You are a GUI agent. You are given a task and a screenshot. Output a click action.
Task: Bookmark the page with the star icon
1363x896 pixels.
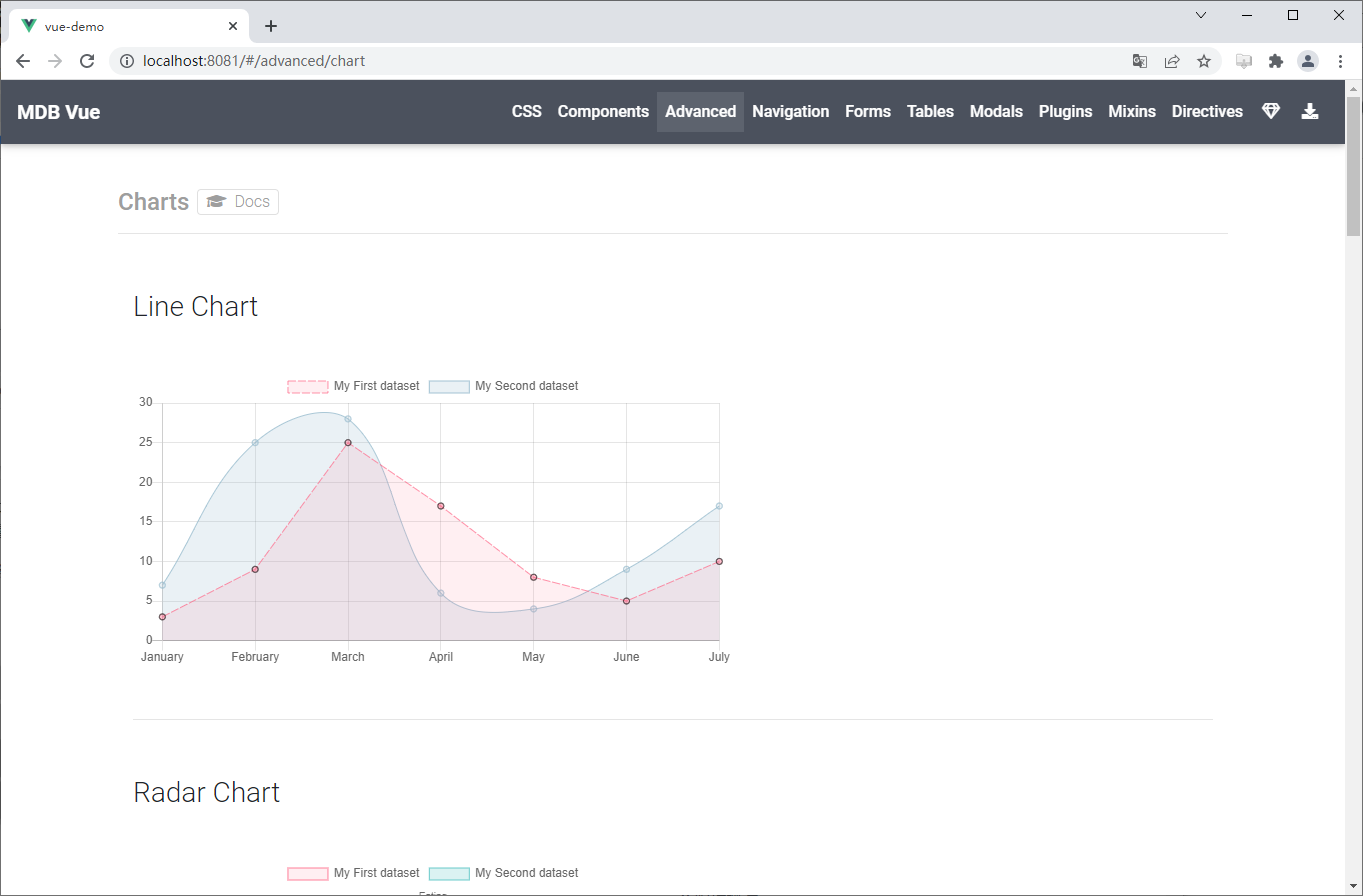pos(1204,61)
